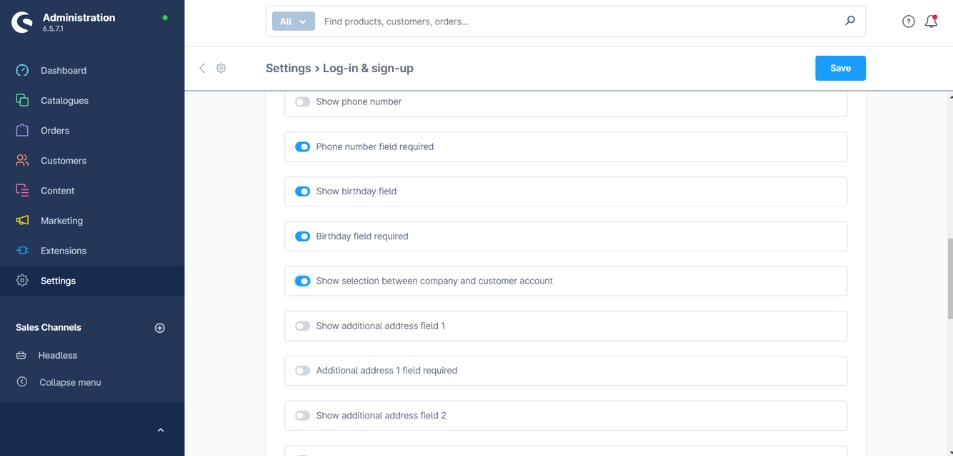The image size is (953, 456).
Task: Expand the bottom user menu chevron
Action: (x=158, y=430)
